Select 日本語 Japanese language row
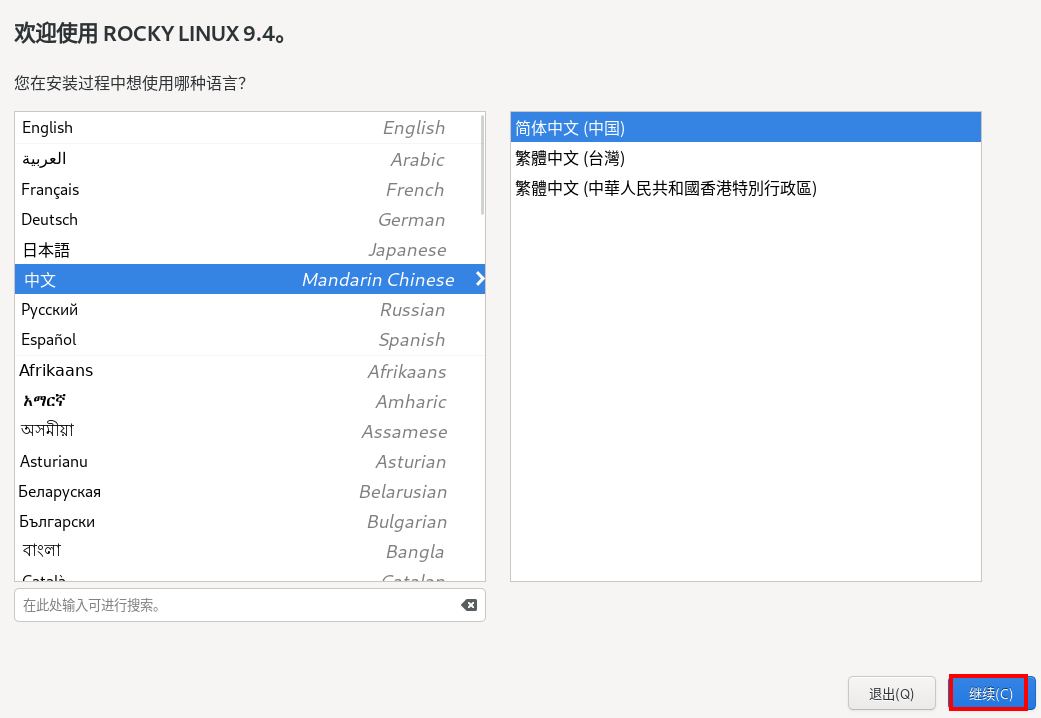Viewport: 1041px width, 718px height. pyautogui.click(x=248, y=250)
